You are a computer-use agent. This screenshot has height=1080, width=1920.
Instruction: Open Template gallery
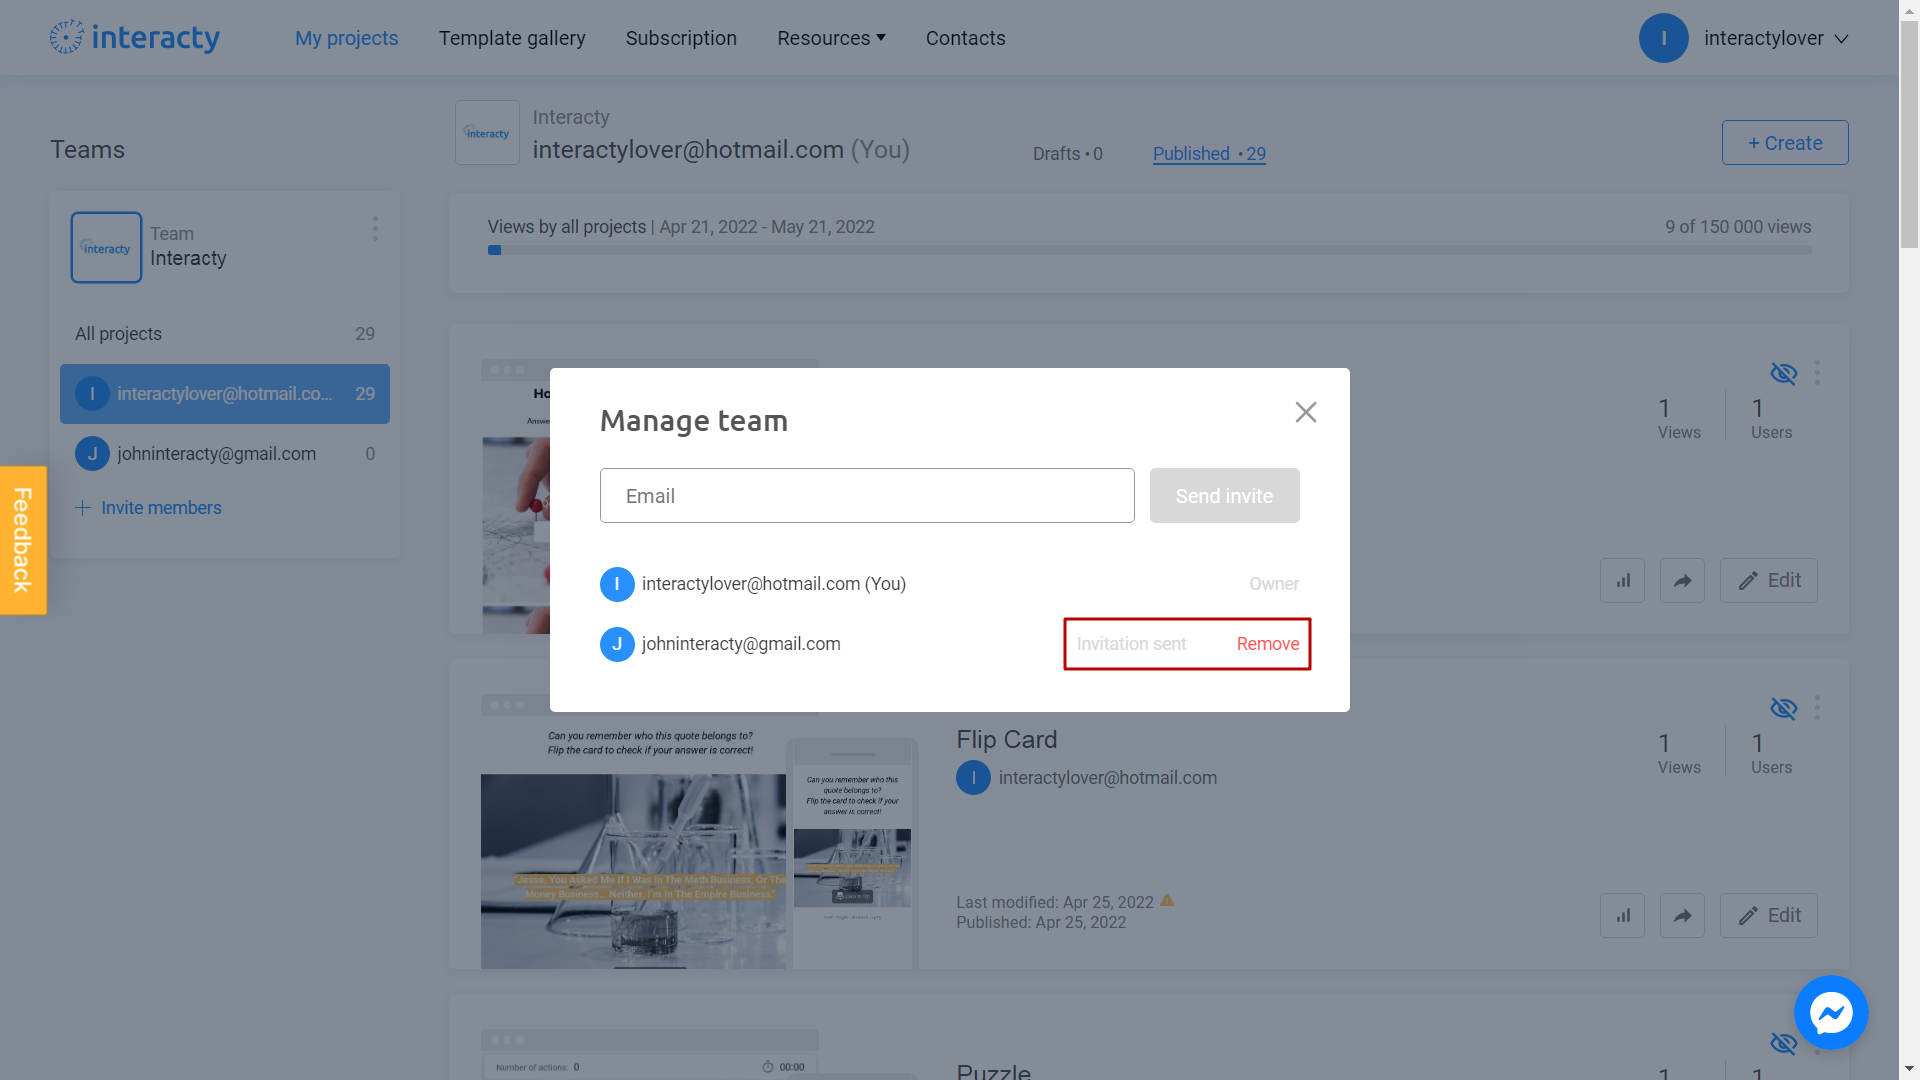(x=512, y=38)
